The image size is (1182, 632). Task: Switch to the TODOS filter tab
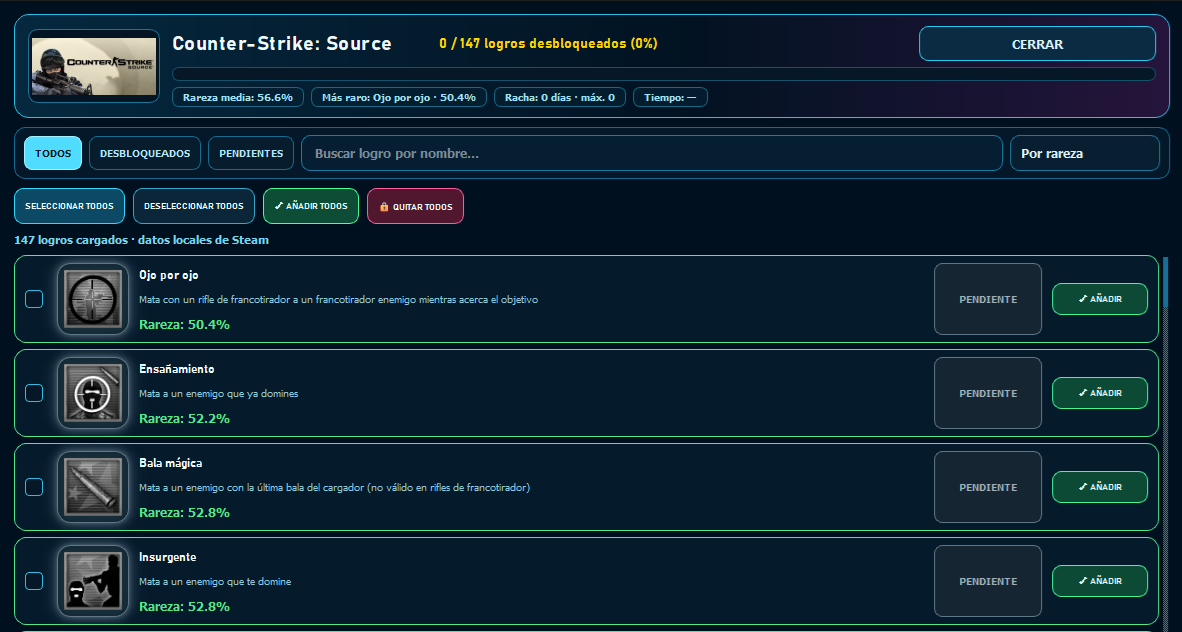pos(53,153)
